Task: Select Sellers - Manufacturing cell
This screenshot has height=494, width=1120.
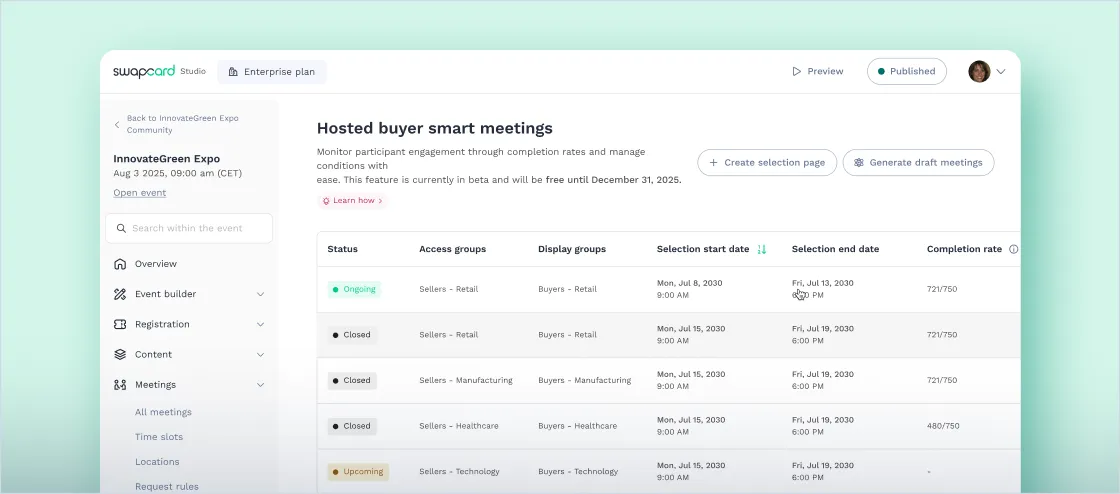Action: [x=466, y=380]
